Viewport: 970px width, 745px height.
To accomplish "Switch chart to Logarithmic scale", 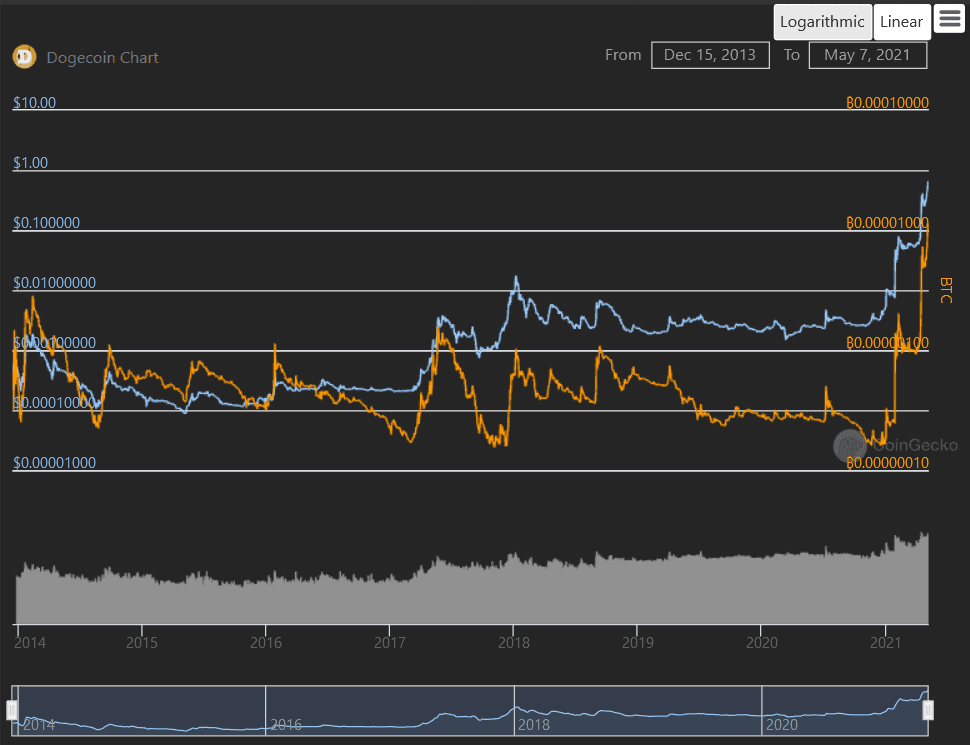I will [x=823, y=22].
